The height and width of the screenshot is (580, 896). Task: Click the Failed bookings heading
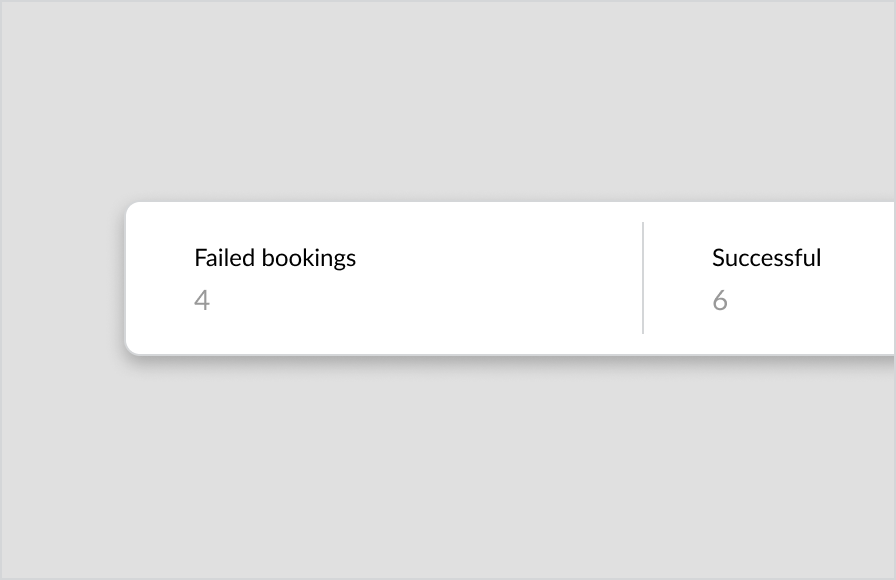point(275,258)
